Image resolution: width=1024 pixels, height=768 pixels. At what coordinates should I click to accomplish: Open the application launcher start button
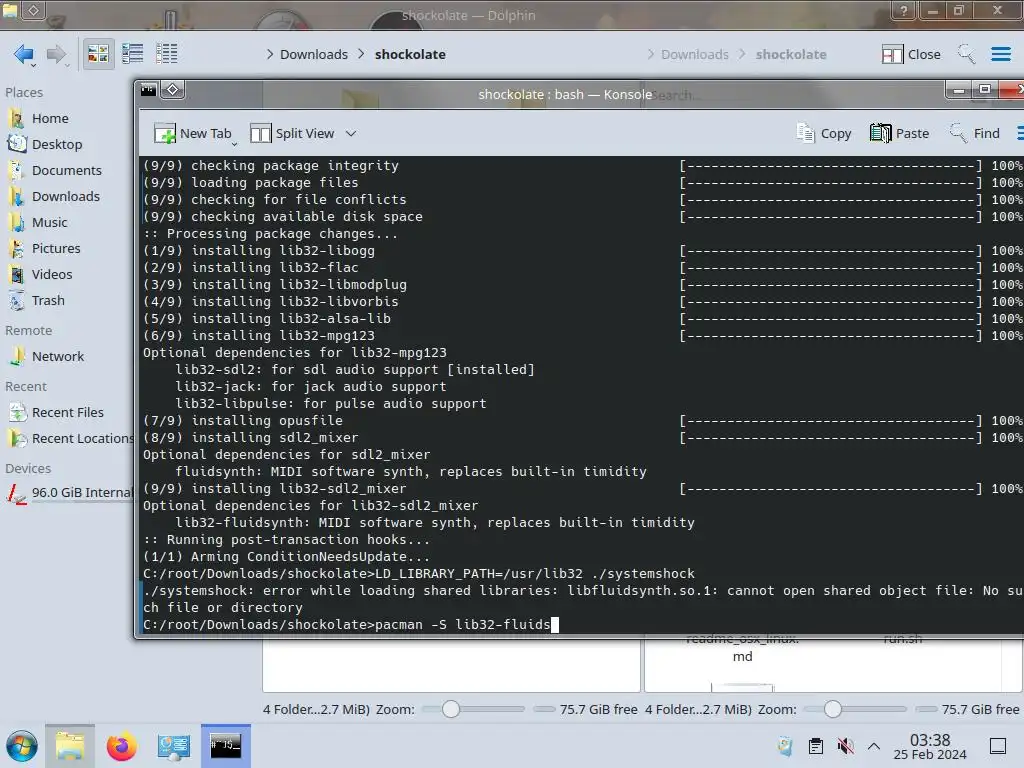pos(22,746)
